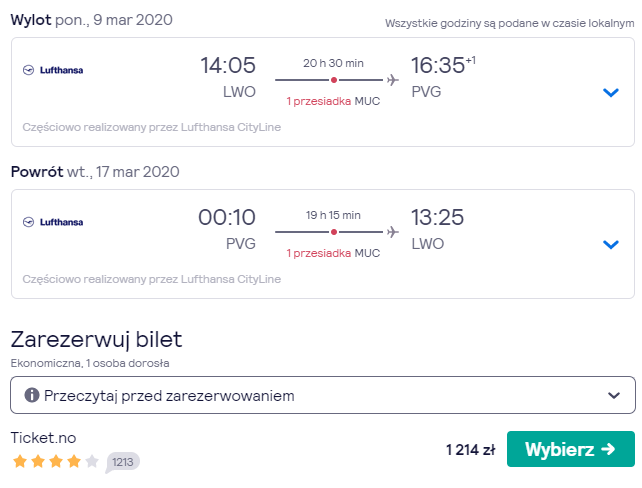Screen dimensions: 642x488
Task: Select the 13:25 LWO arrival time
Action: click(x=437, y=228)
